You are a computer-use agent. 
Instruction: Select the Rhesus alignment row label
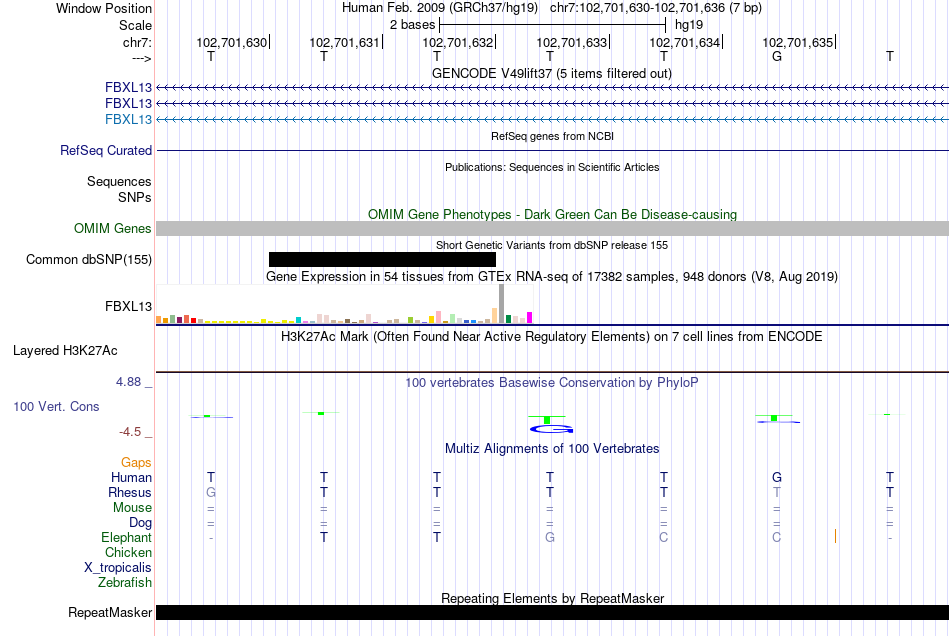pyautogui.click(x=130, y=492)
